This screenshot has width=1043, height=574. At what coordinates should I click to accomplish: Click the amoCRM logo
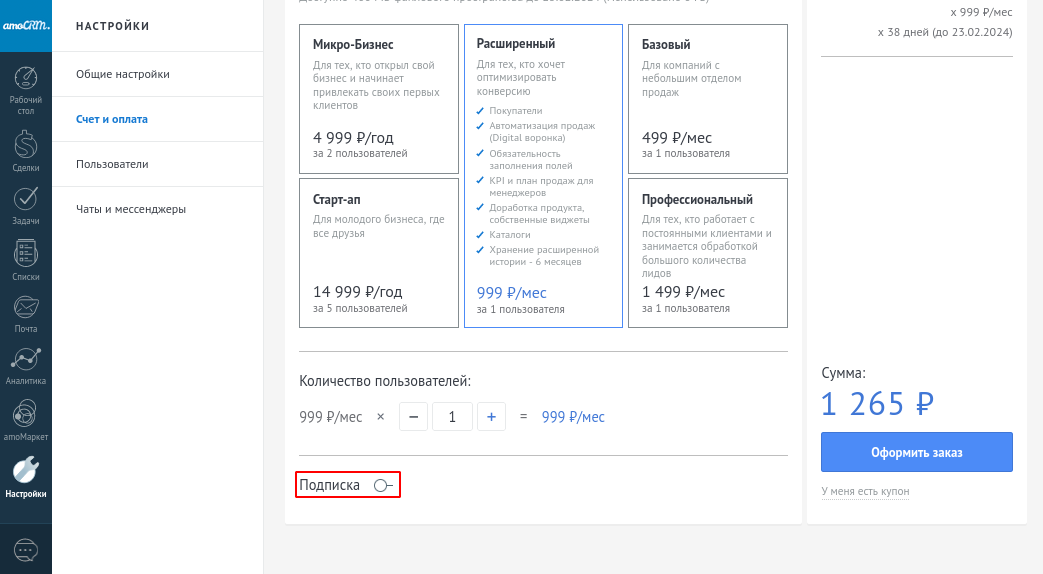click(x=26, y=25)
